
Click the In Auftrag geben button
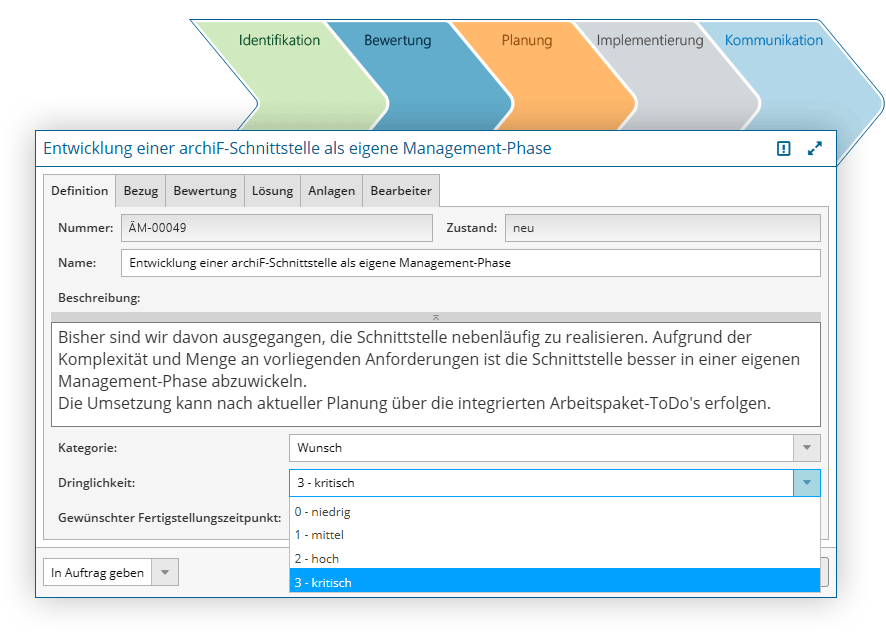click(98, 573)
